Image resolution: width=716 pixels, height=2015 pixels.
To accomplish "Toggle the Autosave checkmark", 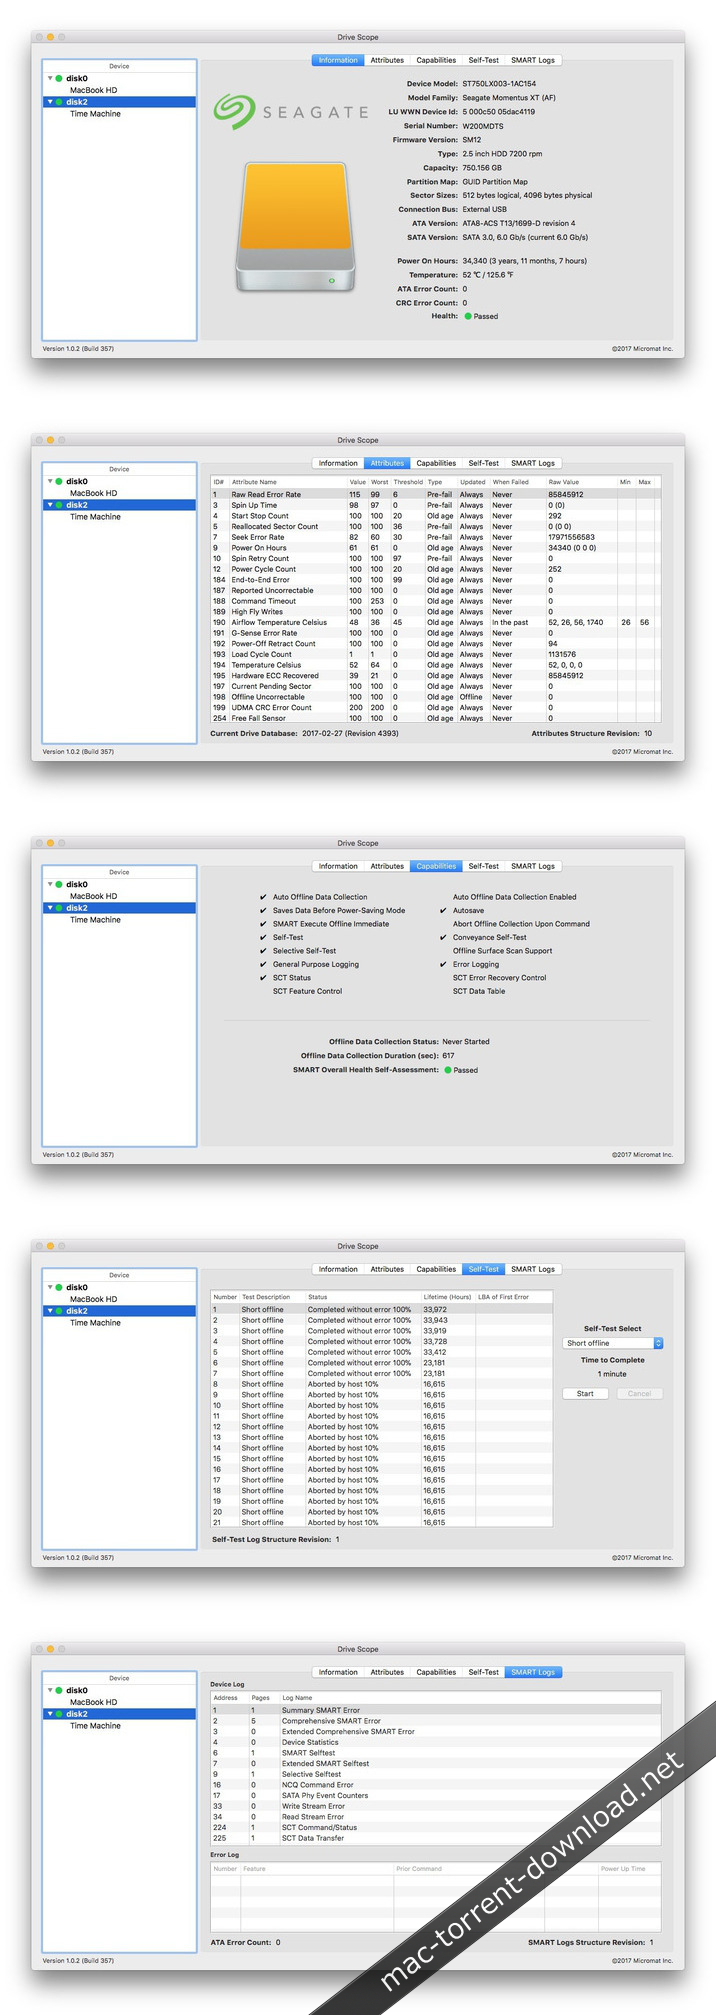I will click(x=443, y=911).
